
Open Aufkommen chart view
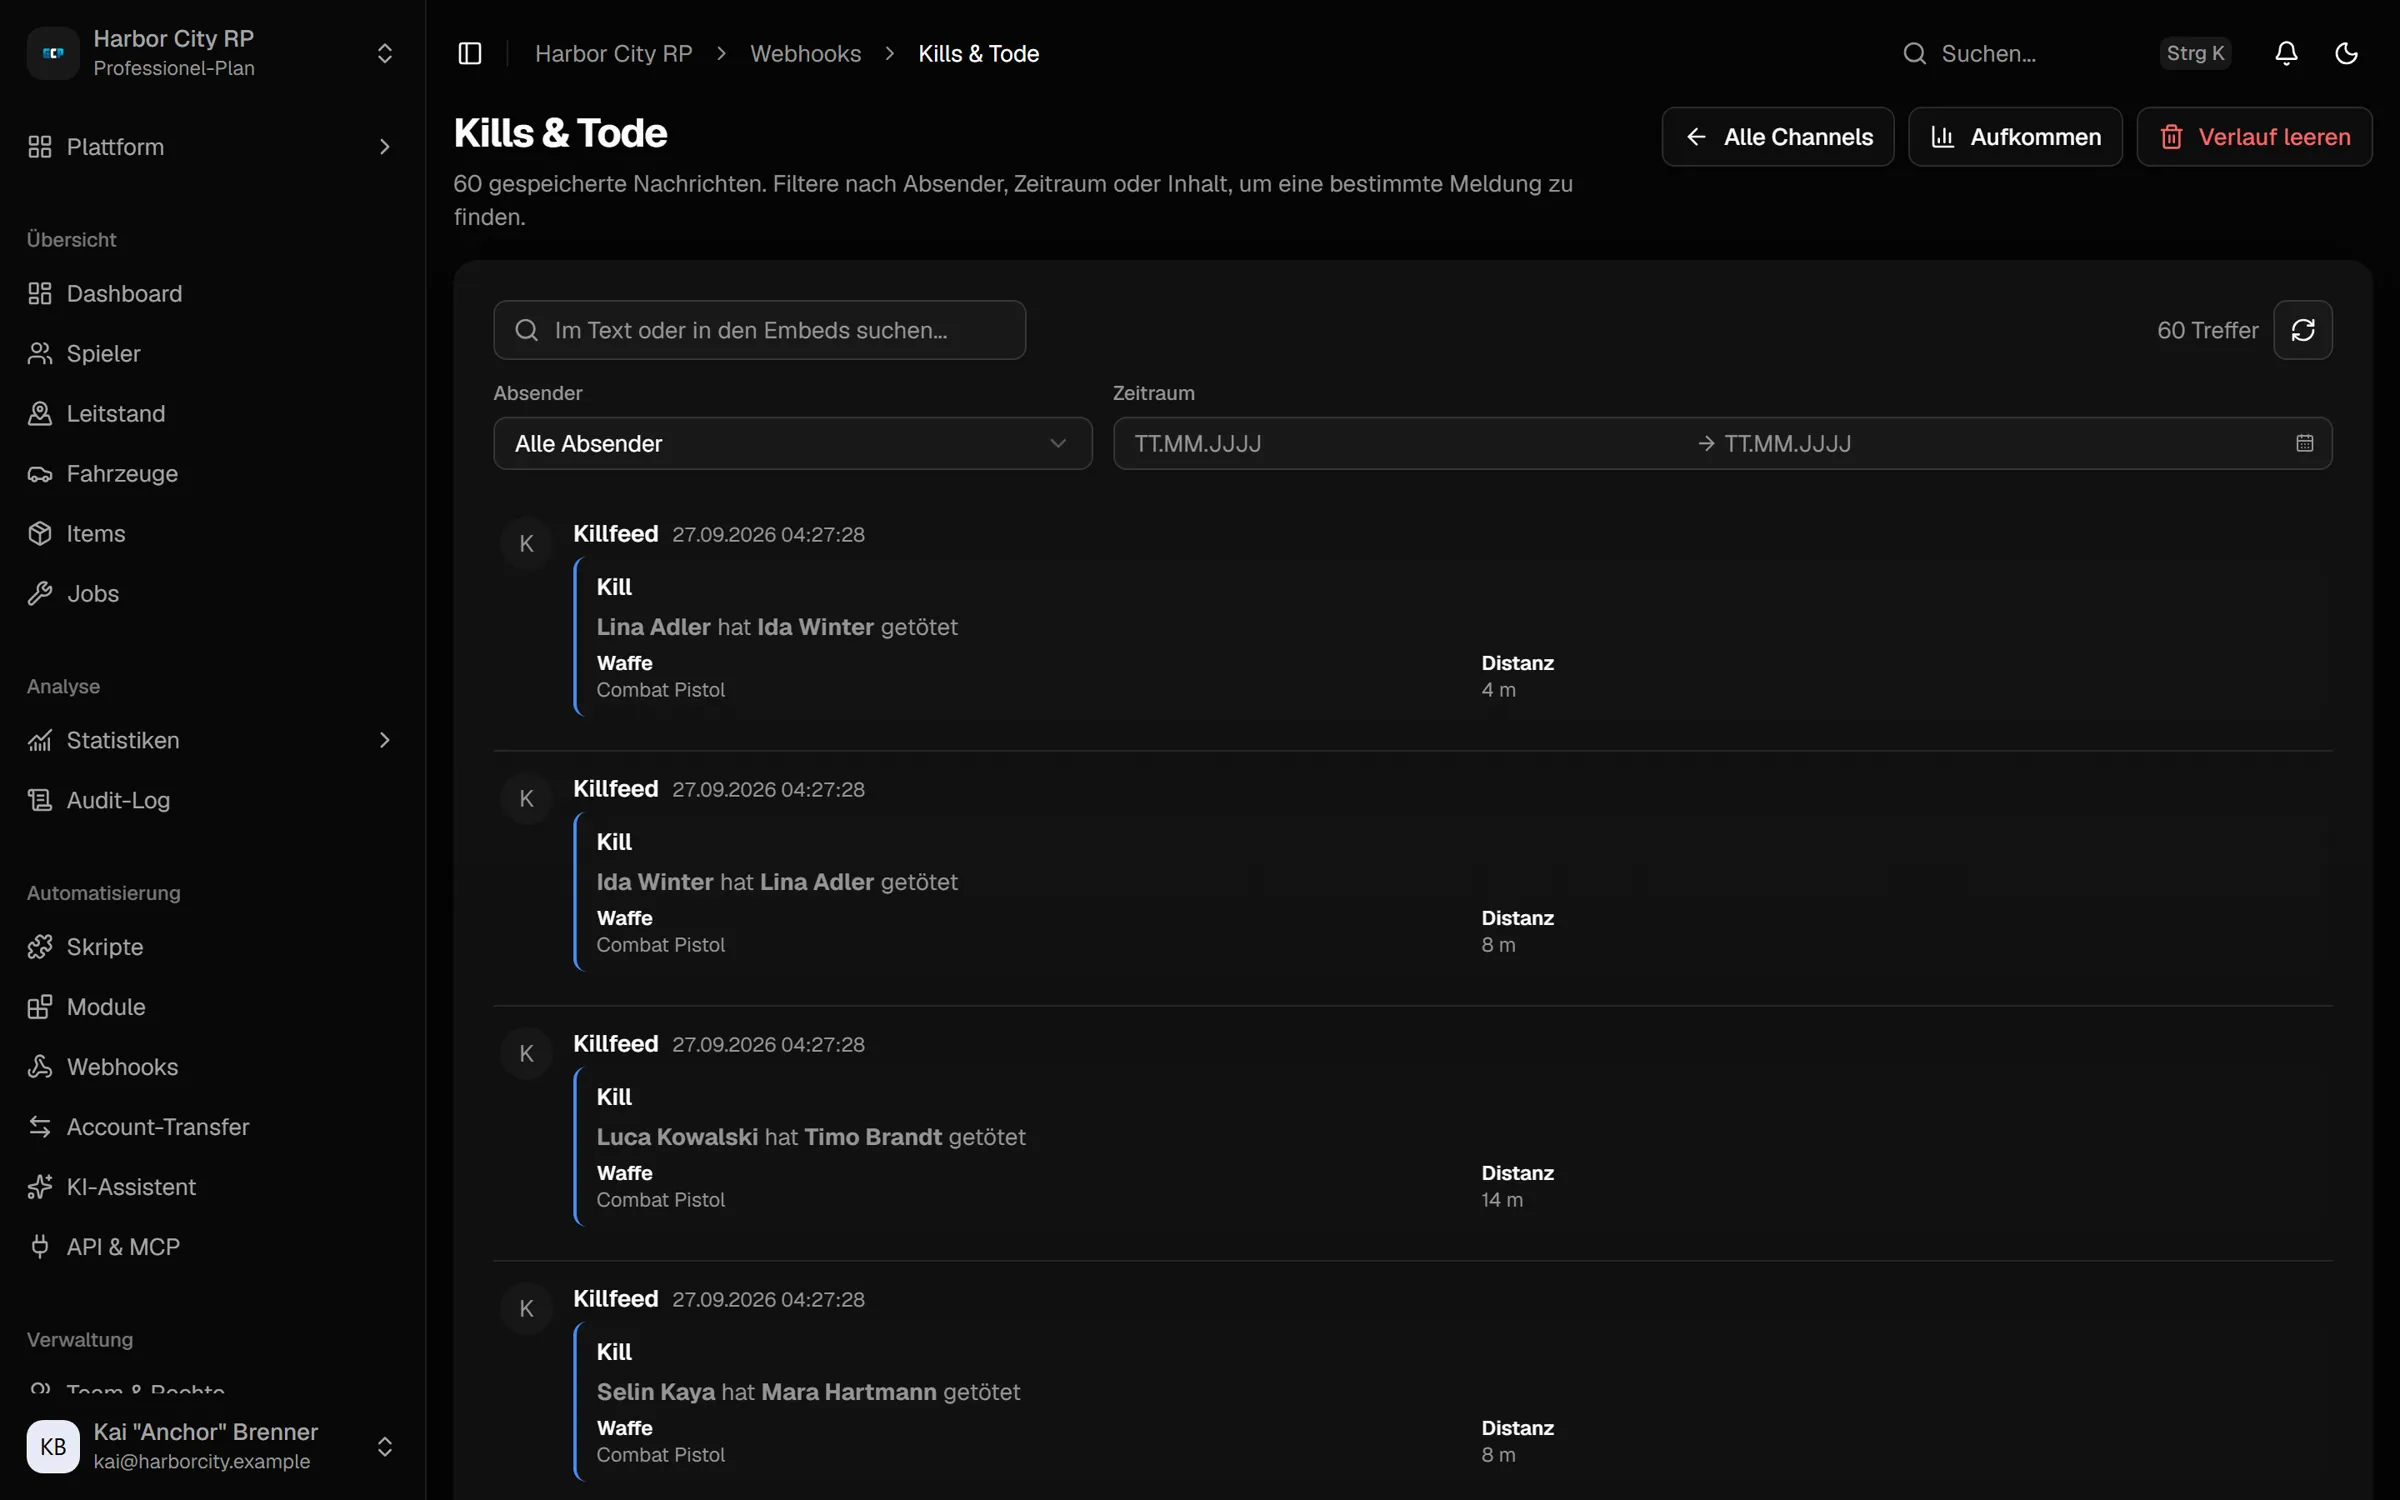[x=2015, y=137]
